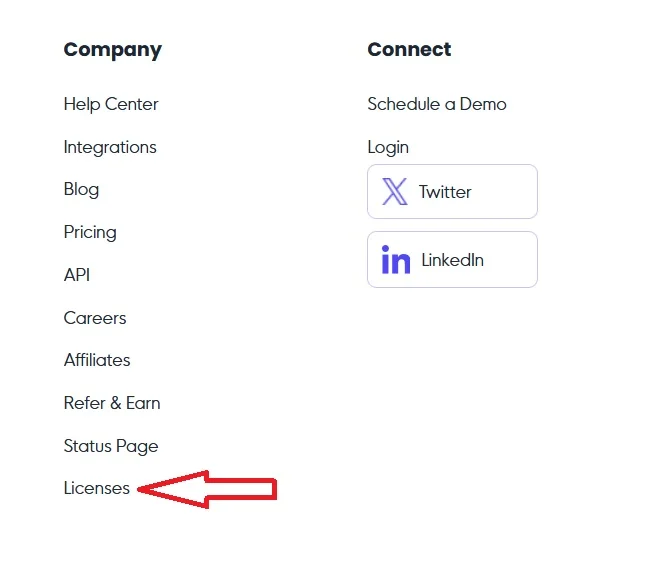Image resolution: width=664 pixels, height=563 pixels.
Task: Click the Connect column heading
Action: point(409,49)
